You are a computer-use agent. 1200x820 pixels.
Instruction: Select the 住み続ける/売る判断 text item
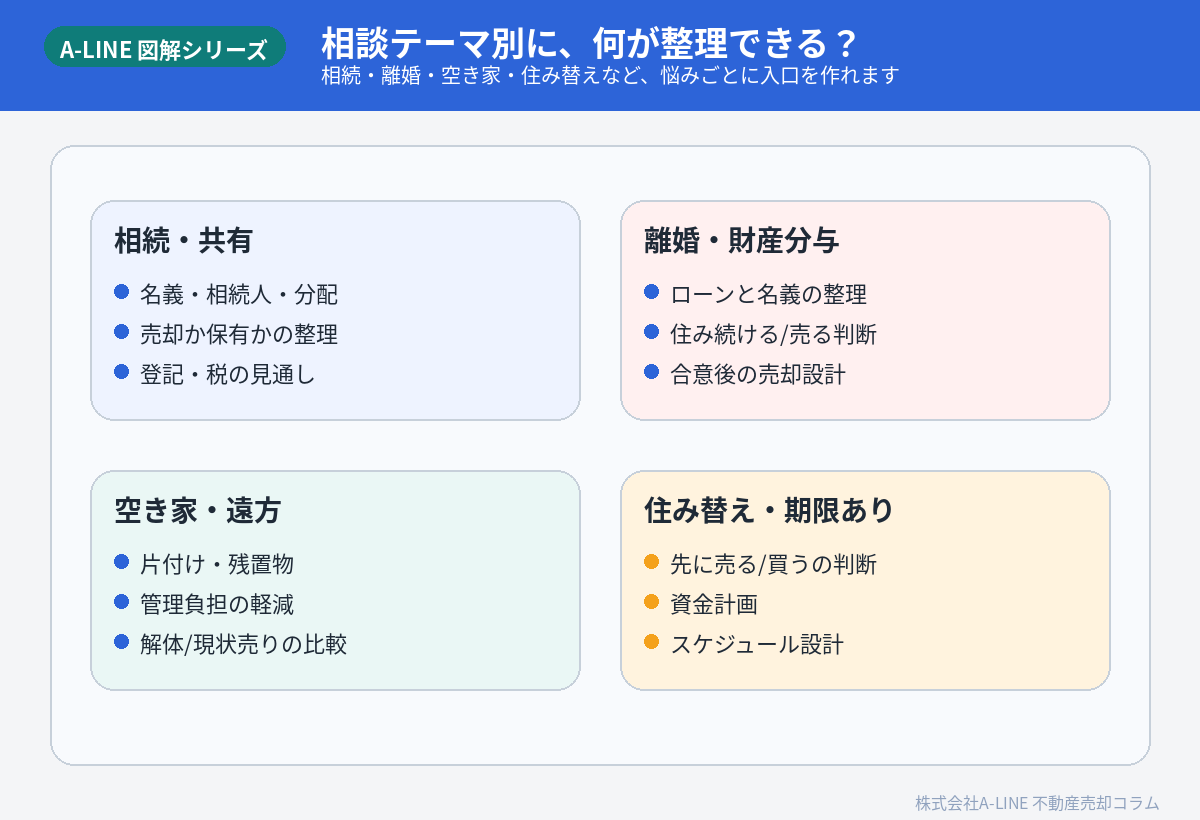[773, 335]
